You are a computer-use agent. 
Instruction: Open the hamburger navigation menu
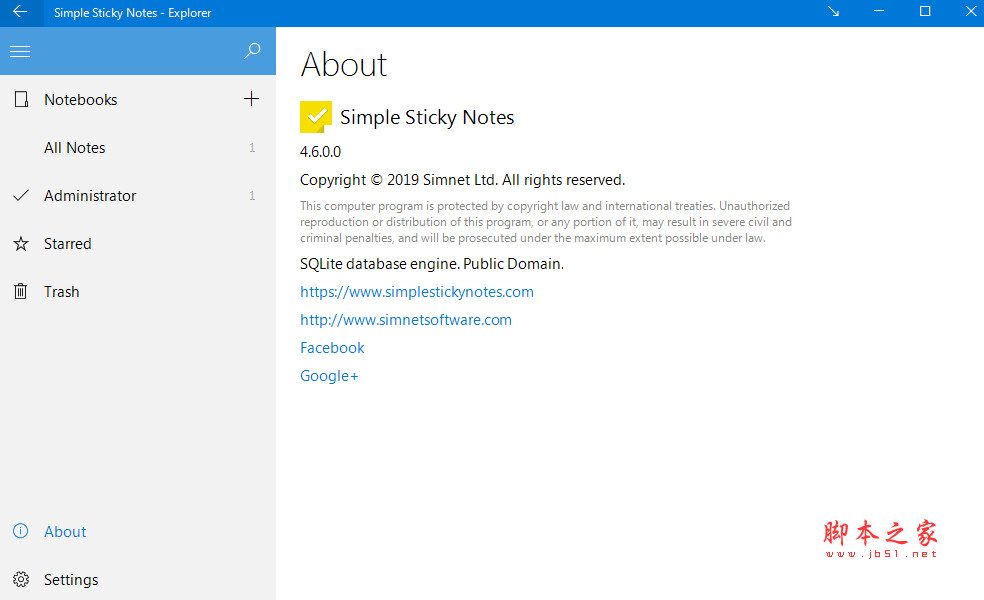coord(20,52)
